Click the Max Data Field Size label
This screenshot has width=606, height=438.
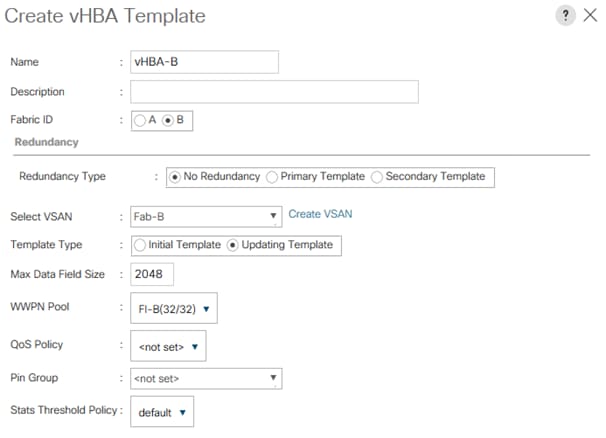click(58, 274)
